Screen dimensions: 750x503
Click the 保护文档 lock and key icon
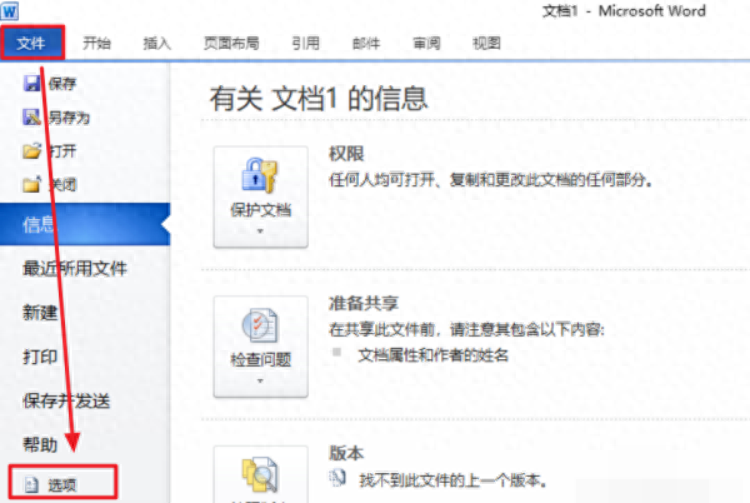(x=260, y=175)
